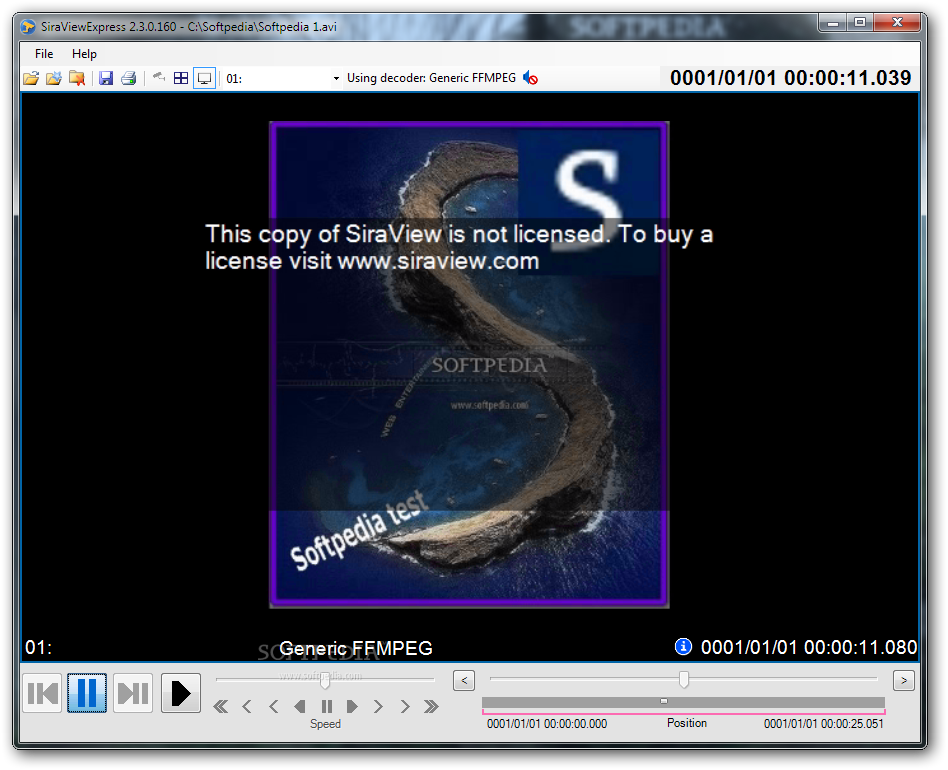Viewport: 948px width, 770px height.
Task: Click the grey camera icon in toolbar
Action: coord(158,77)
